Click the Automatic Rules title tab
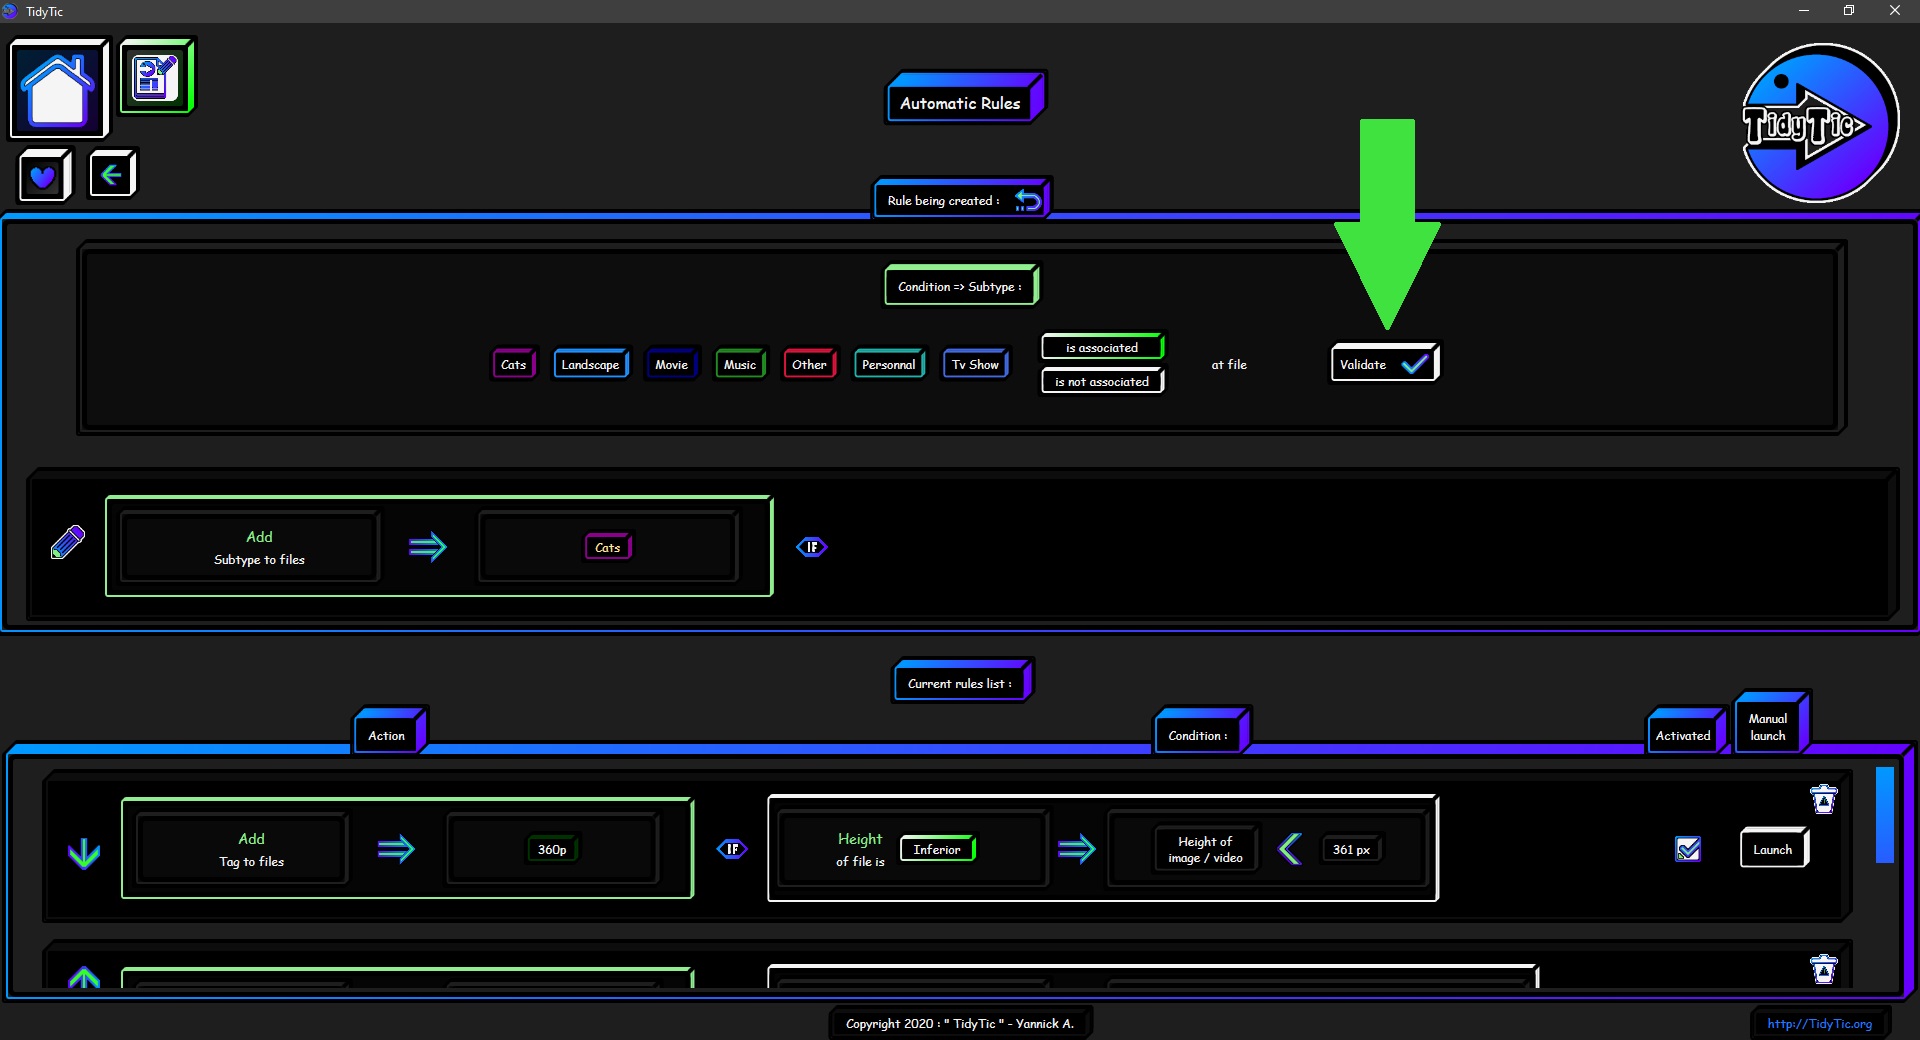 click(965, 98)
